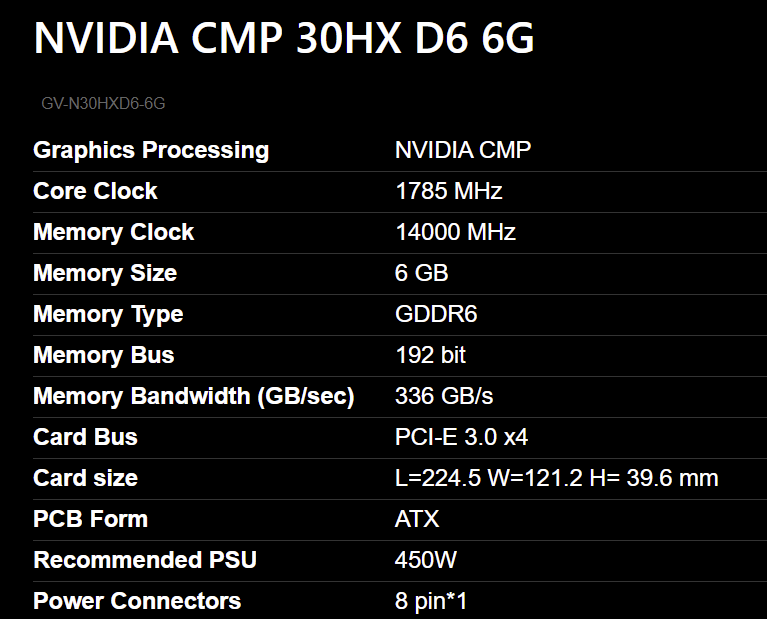Click the Graphics Processing label

[151, 150]
